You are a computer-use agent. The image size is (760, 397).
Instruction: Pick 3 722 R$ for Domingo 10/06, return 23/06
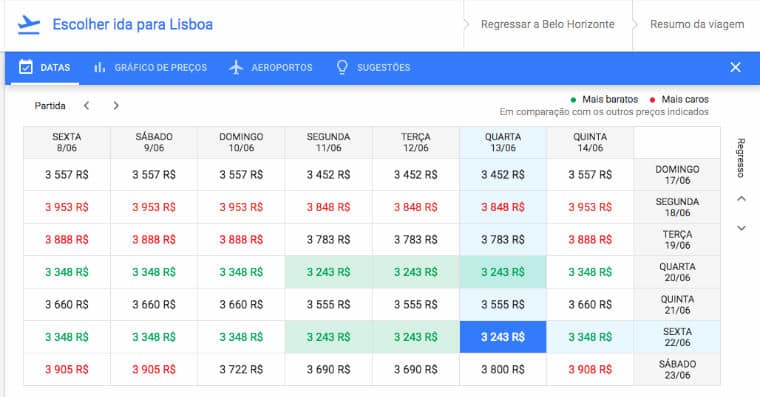pos(241,369)
